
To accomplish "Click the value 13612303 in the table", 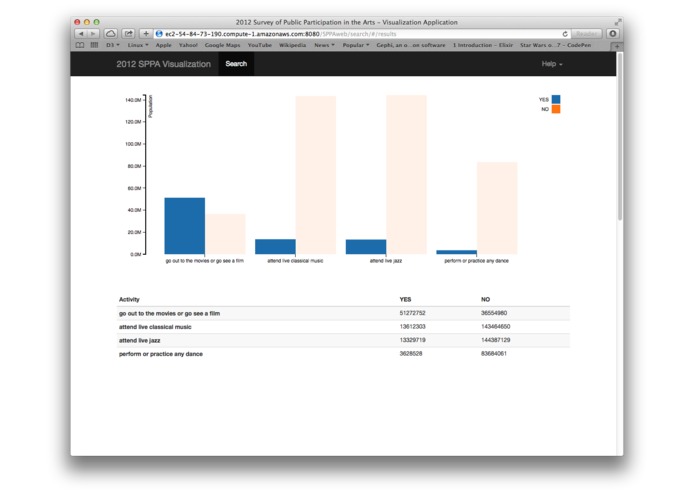I will tap(412, 327).
